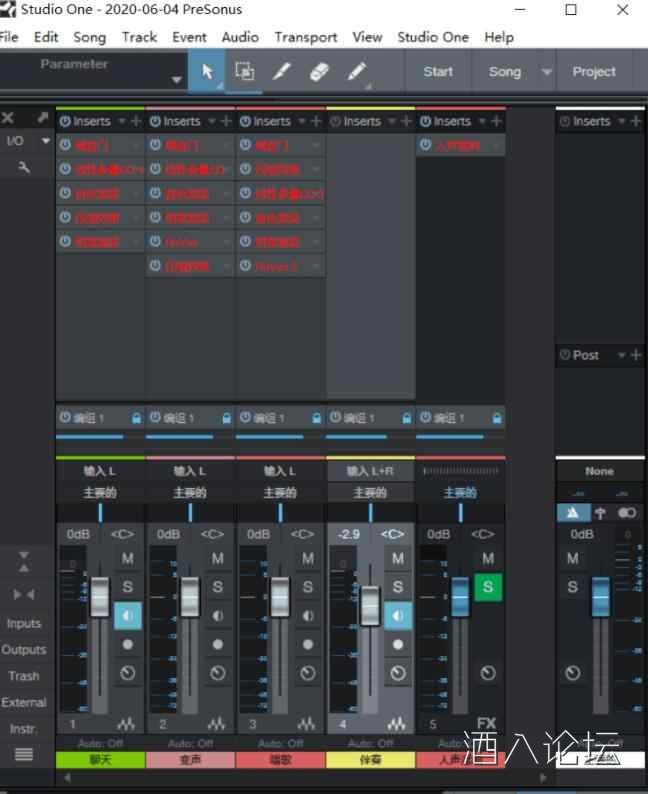
Task: Click the hamburger lines icon at the bottom left
Action: [23, 754]
